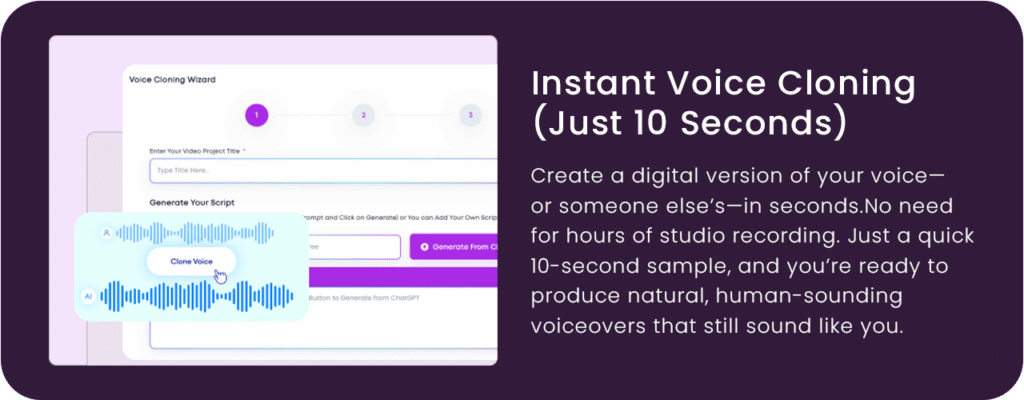Click the plus icon in Generate From button

(x=424, y=247)
